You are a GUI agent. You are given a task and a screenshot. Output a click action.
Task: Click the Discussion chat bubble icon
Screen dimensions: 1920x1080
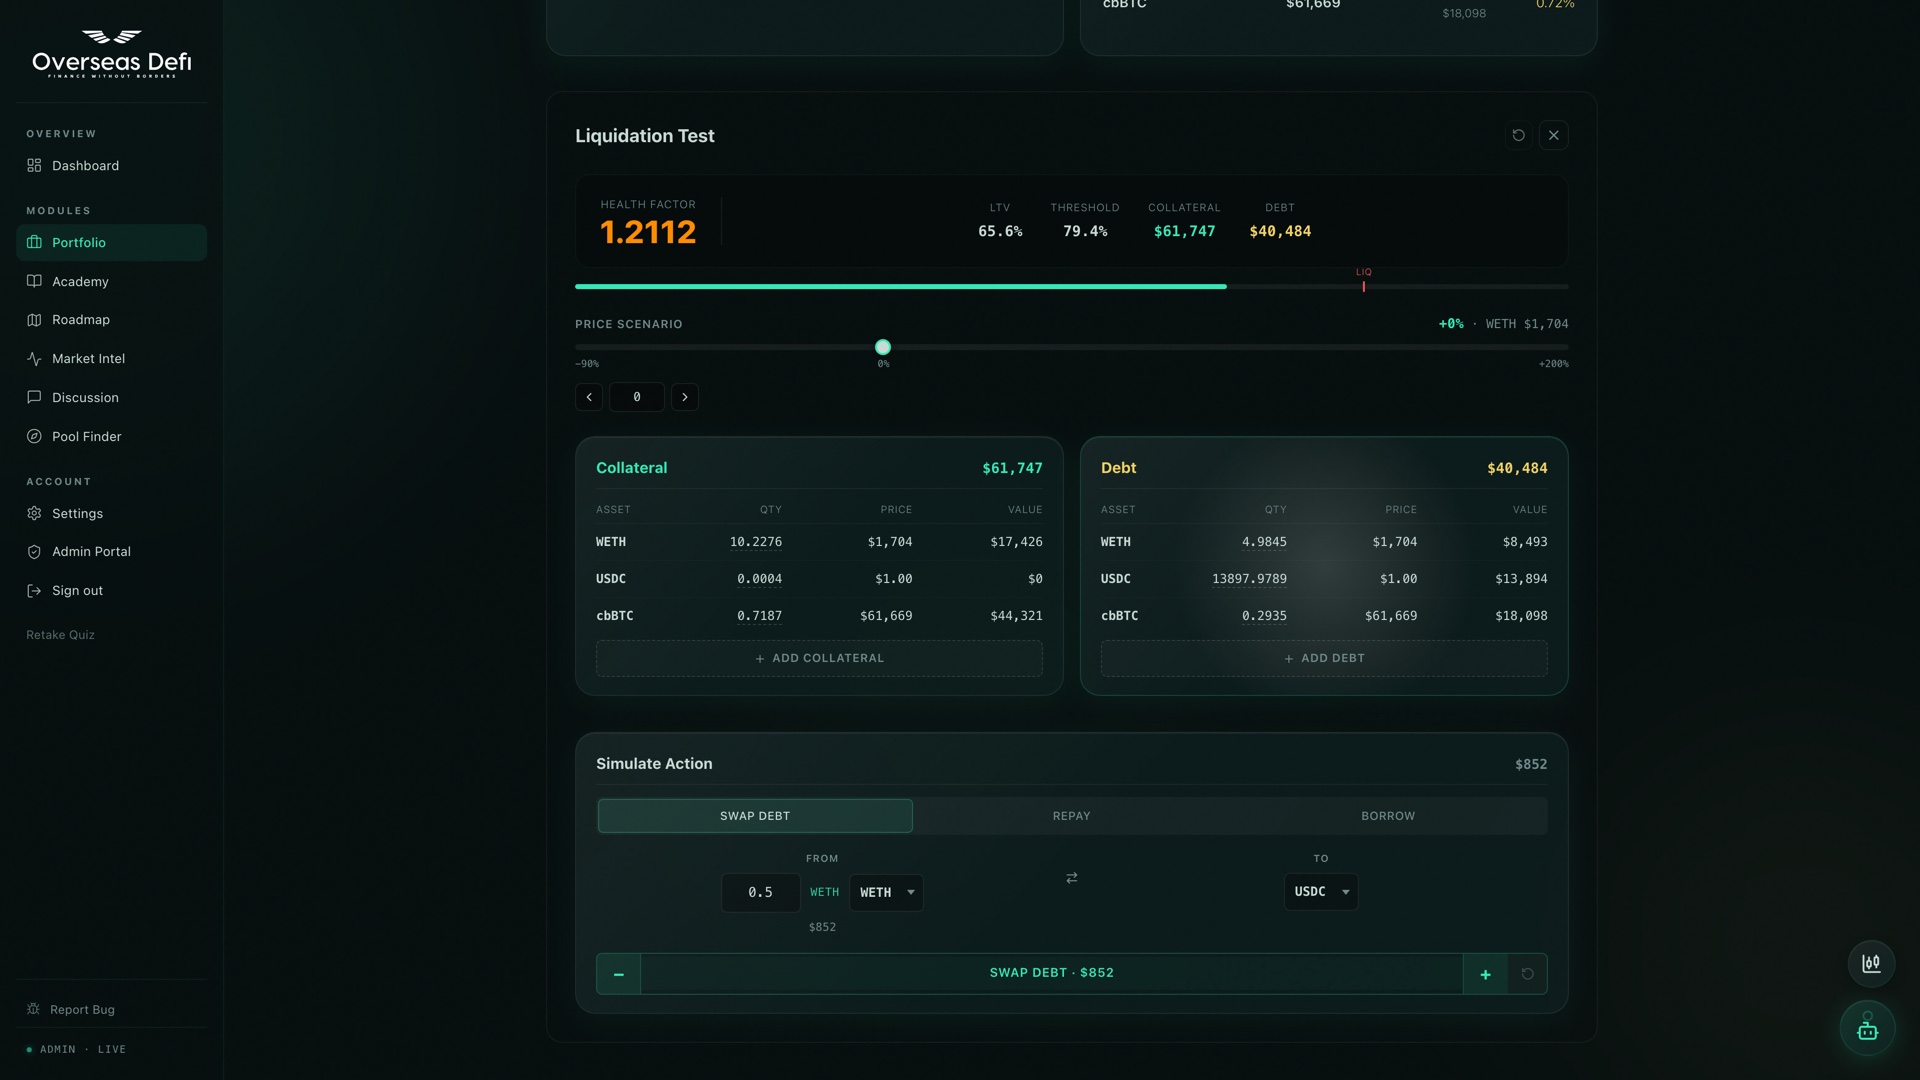(34, 397)
